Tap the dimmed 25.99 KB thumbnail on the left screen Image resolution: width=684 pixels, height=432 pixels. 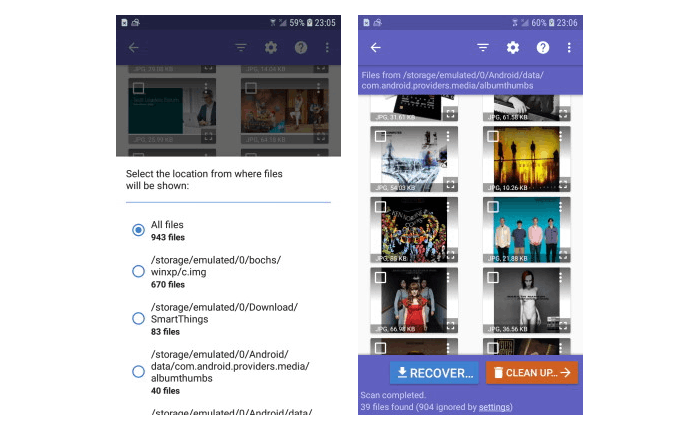172,111
